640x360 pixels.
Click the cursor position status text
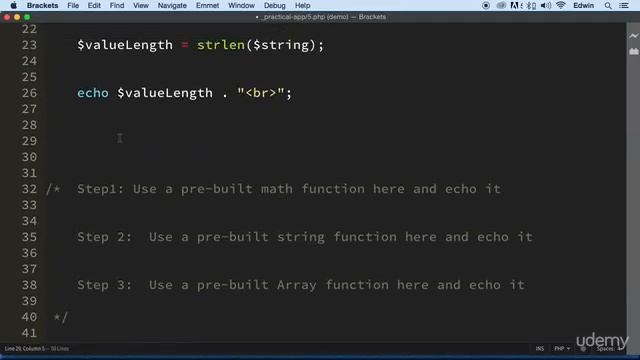(x=37, y=349)
